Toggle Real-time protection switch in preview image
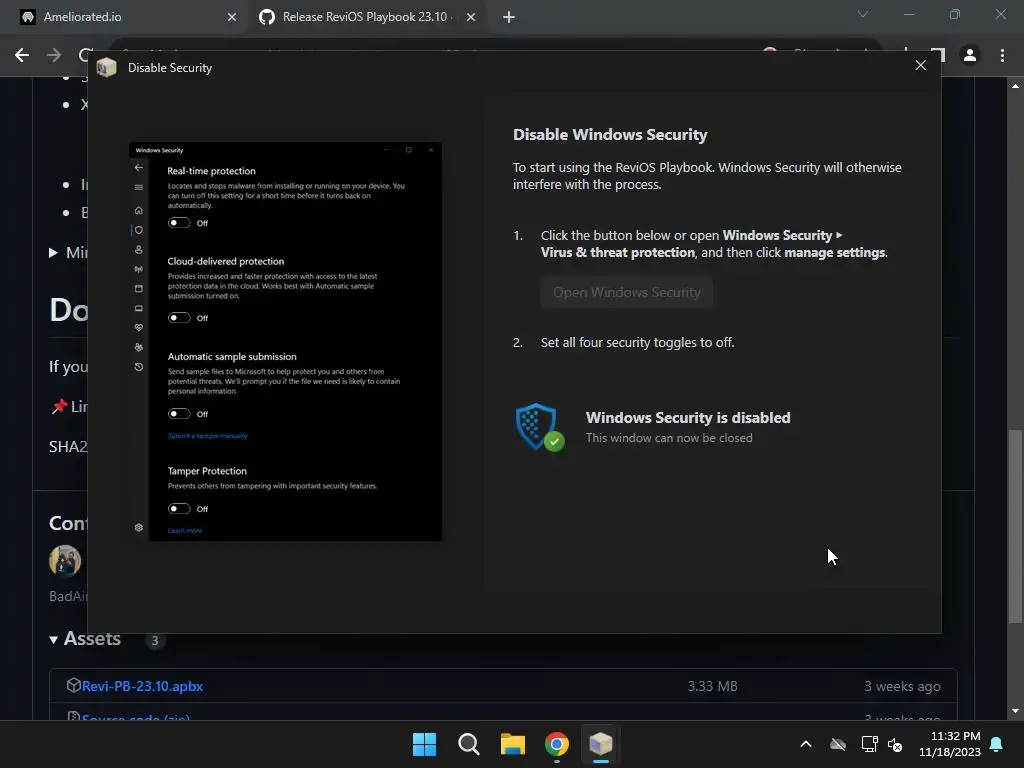Viewport: 1024px width, 768px height. point(179,223)
